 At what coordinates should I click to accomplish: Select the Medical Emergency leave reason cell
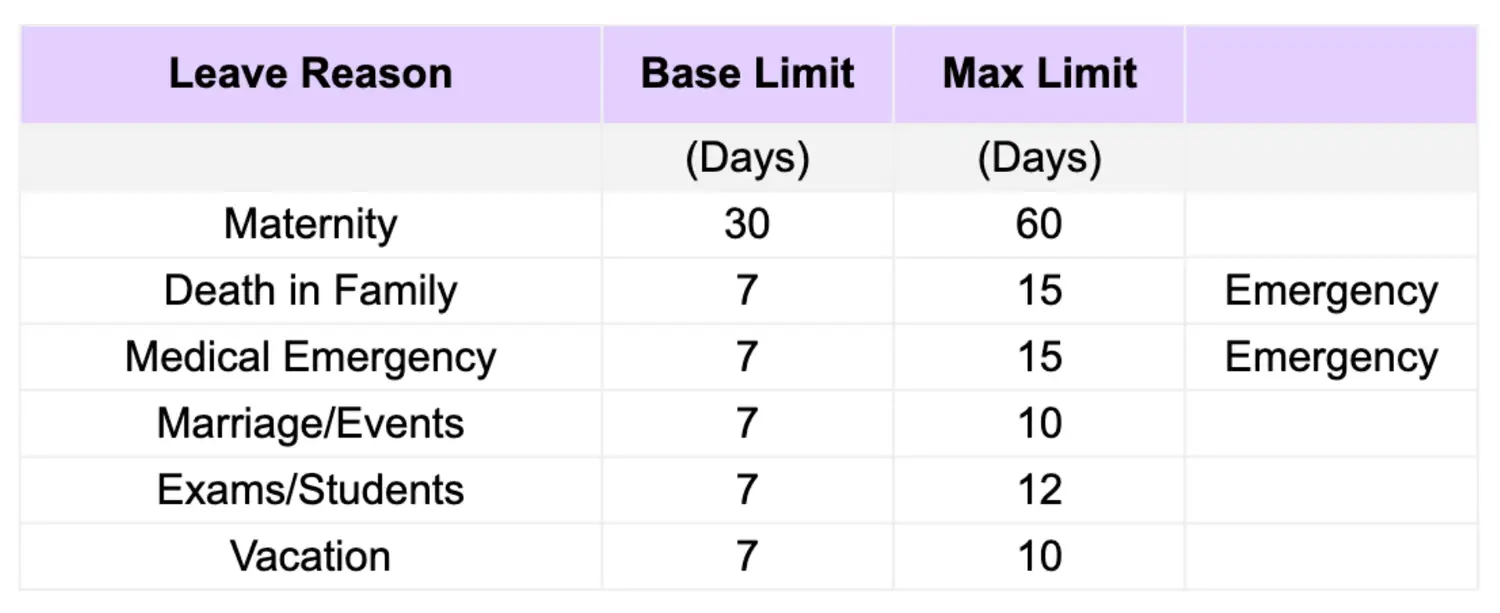tap(310, 357)
